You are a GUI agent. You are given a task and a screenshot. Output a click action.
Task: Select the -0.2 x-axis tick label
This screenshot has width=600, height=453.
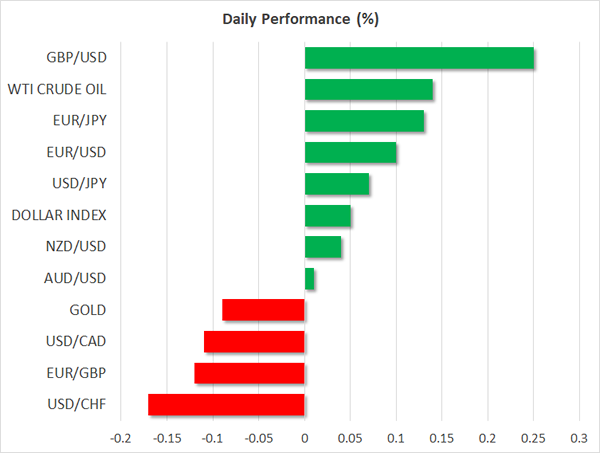pos(120,438)
